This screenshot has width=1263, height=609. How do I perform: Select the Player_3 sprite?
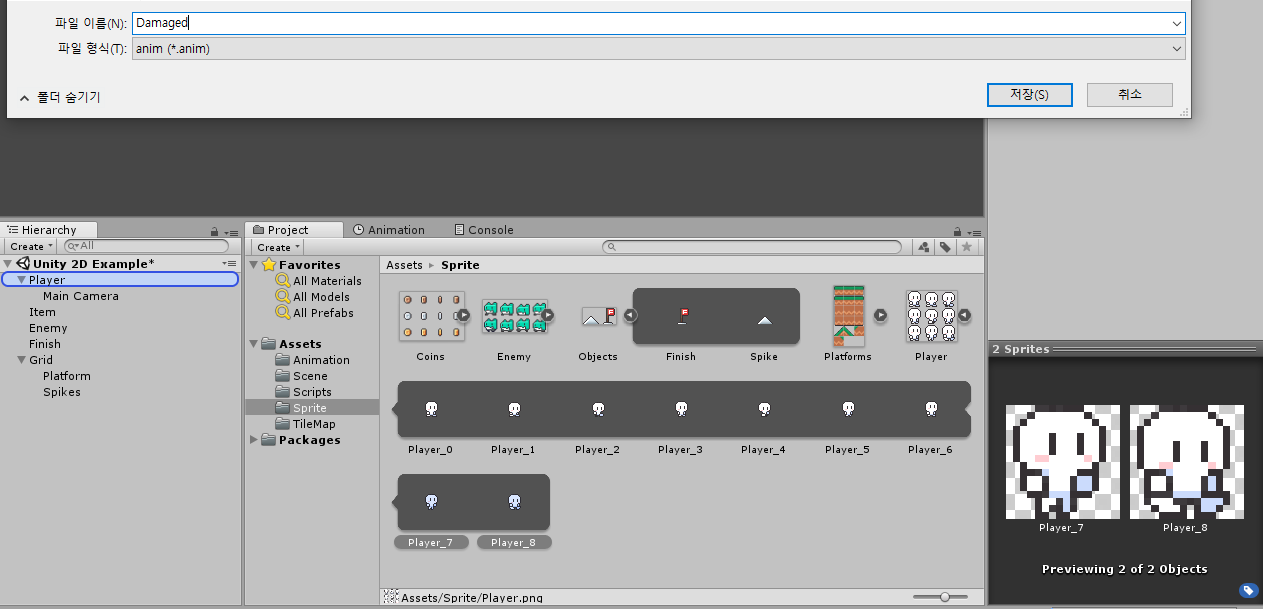(681, 408)
